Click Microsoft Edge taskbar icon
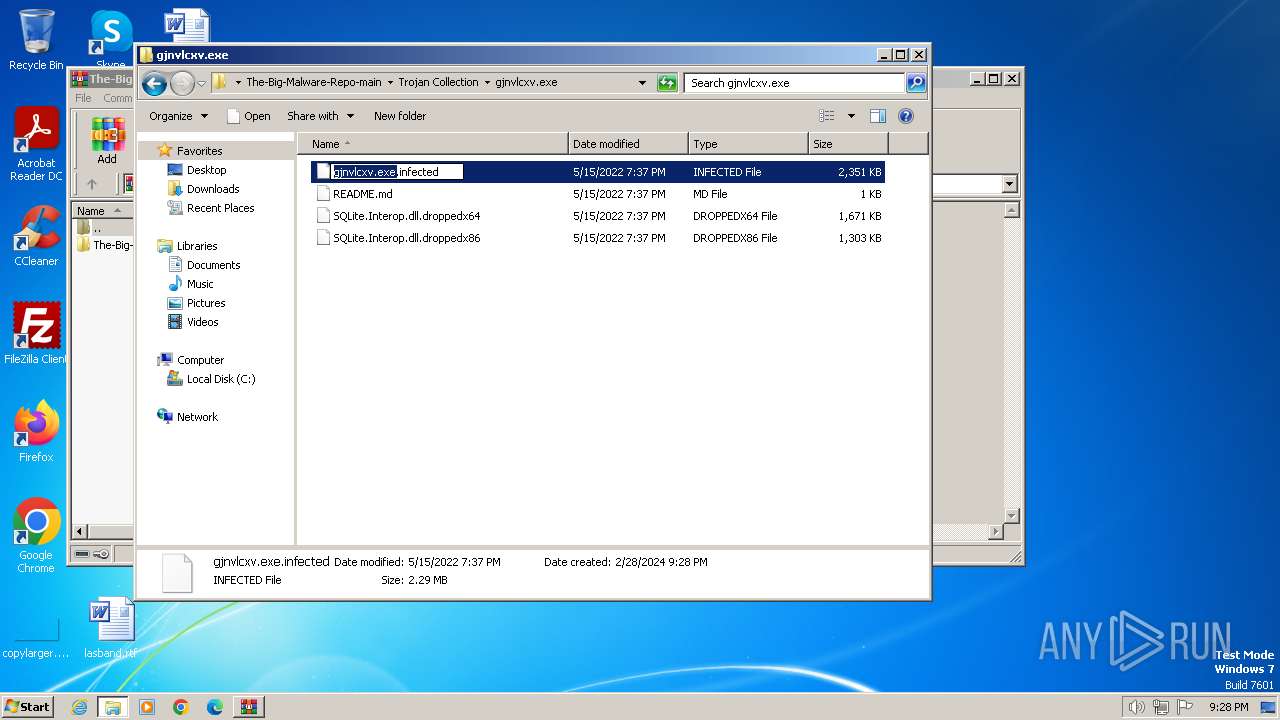The width and height of the screenshot is (1280, 720). pyautogui.click(x=214, y=707)
